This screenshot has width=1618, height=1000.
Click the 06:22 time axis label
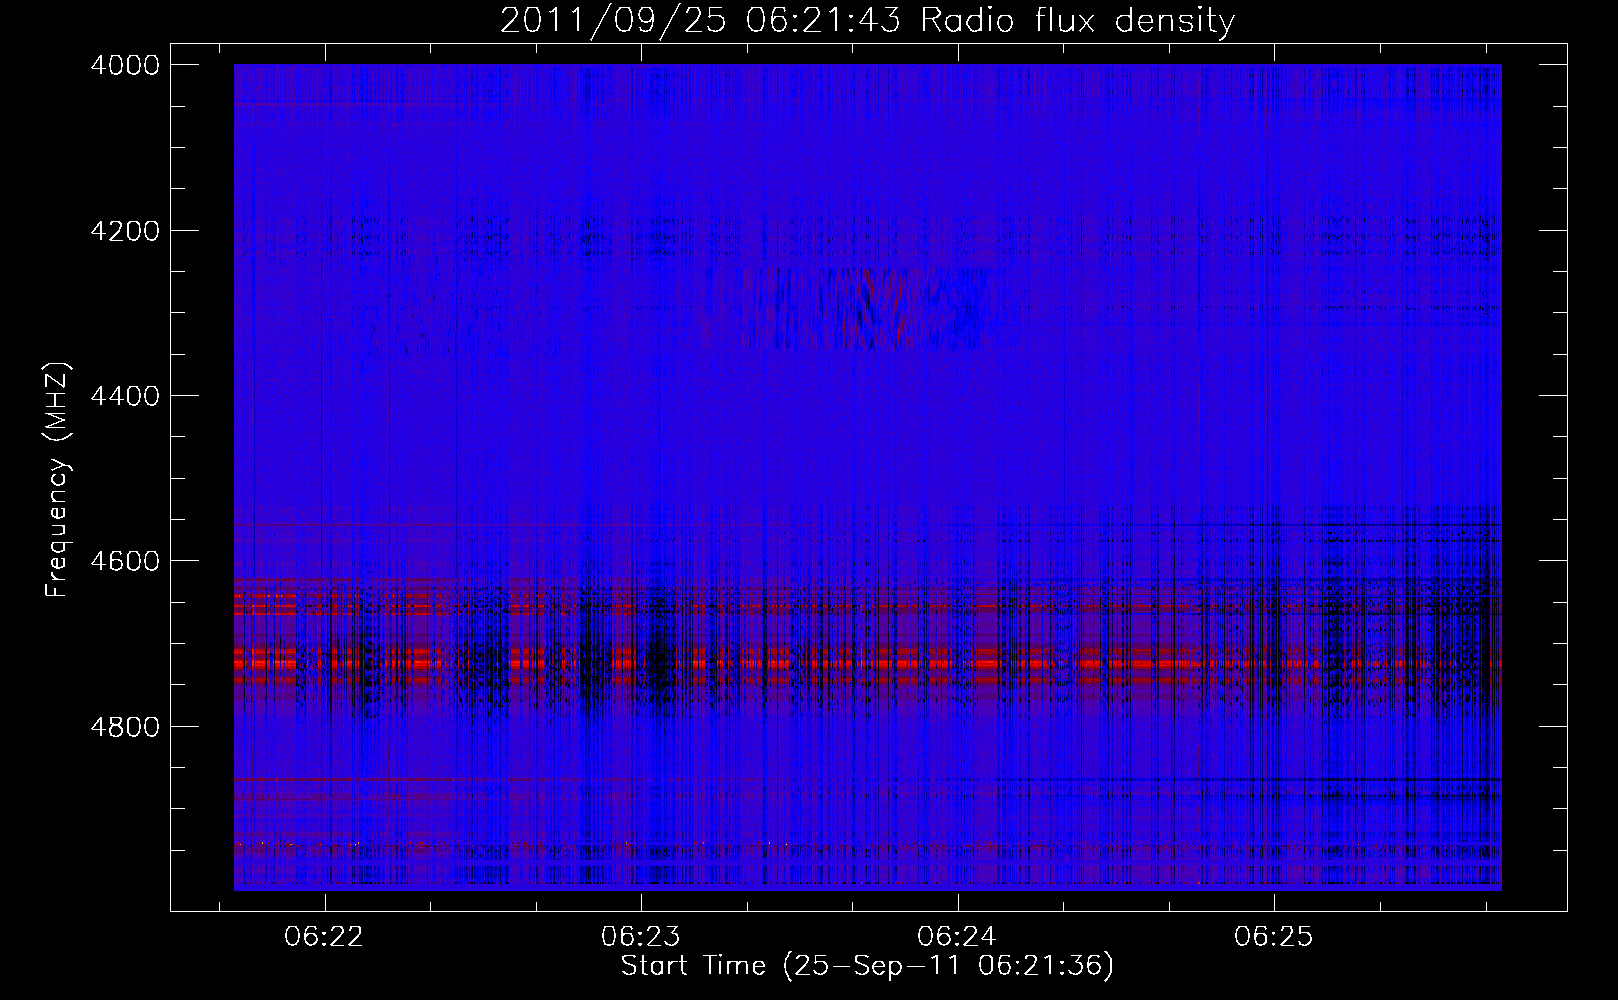coord(324,936)
